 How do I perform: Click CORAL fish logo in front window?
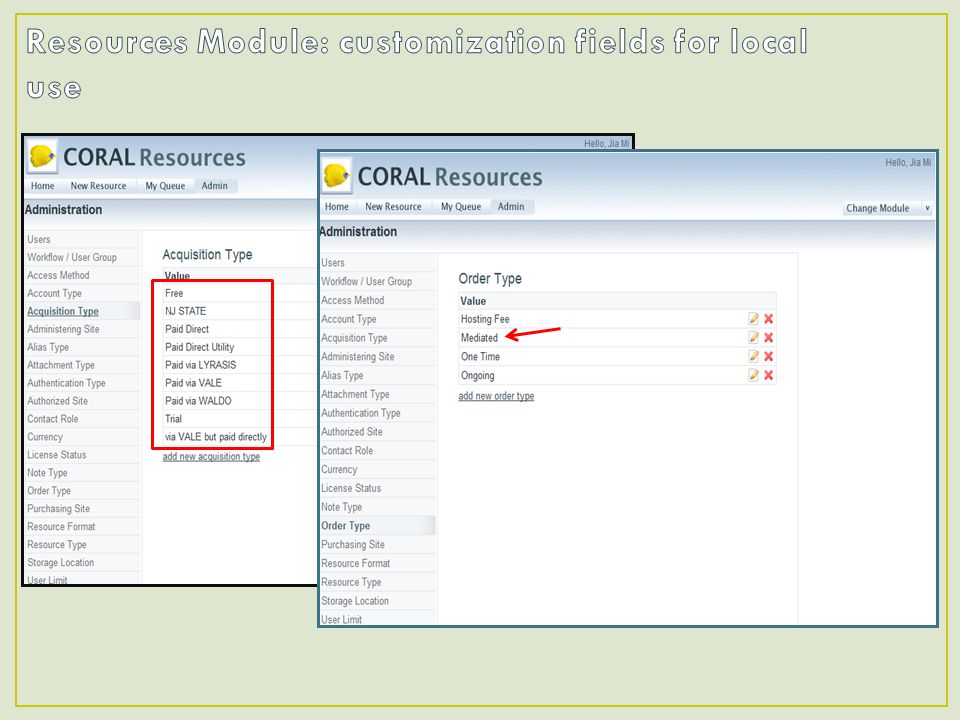[336, 176]
